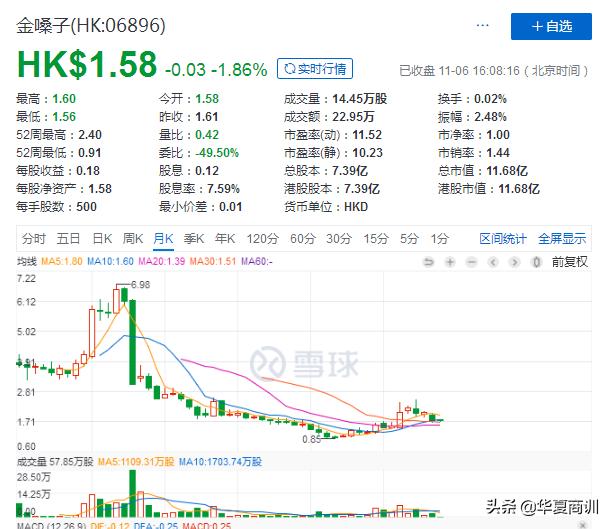Switch to the 5分 chart tab
The image size is (613, 529).
coord(409,238)
